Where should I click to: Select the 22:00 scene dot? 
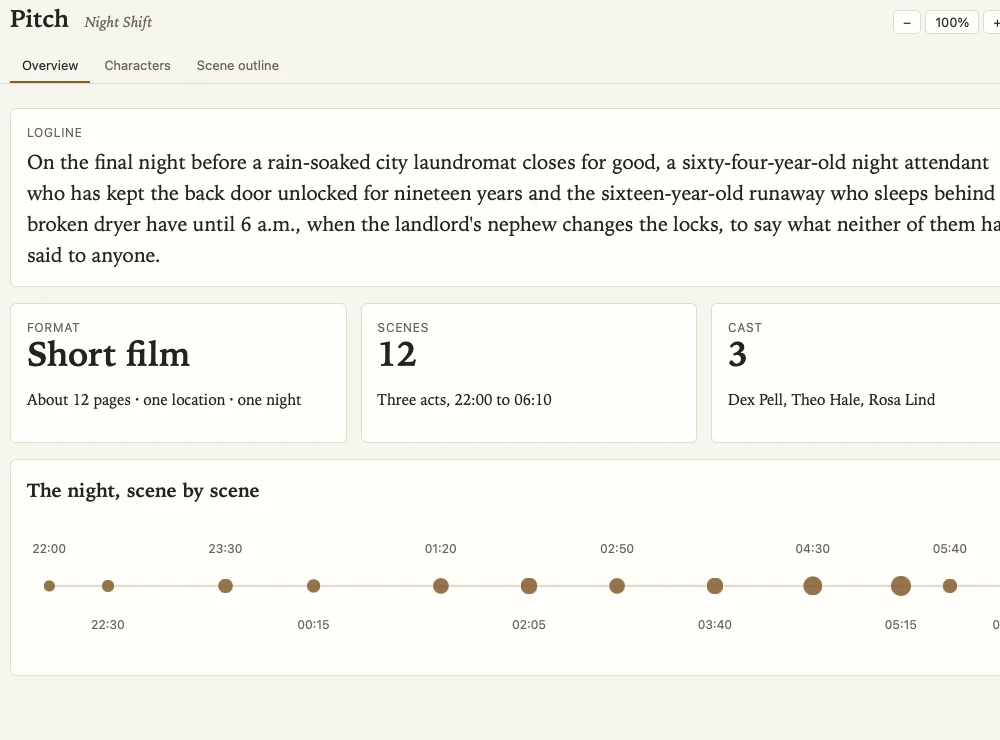[x=49, y=586]
